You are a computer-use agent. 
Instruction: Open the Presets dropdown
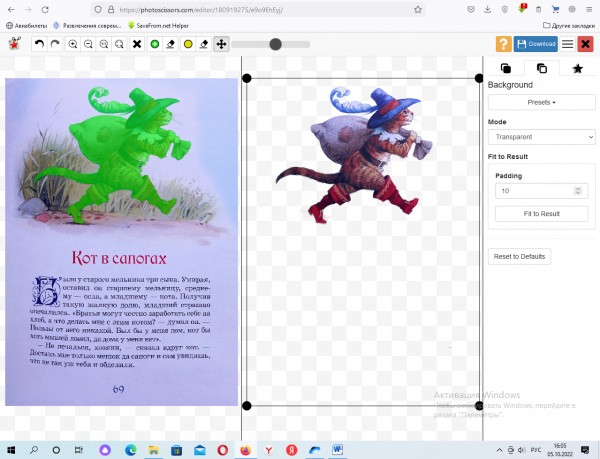tap(541, 102)
